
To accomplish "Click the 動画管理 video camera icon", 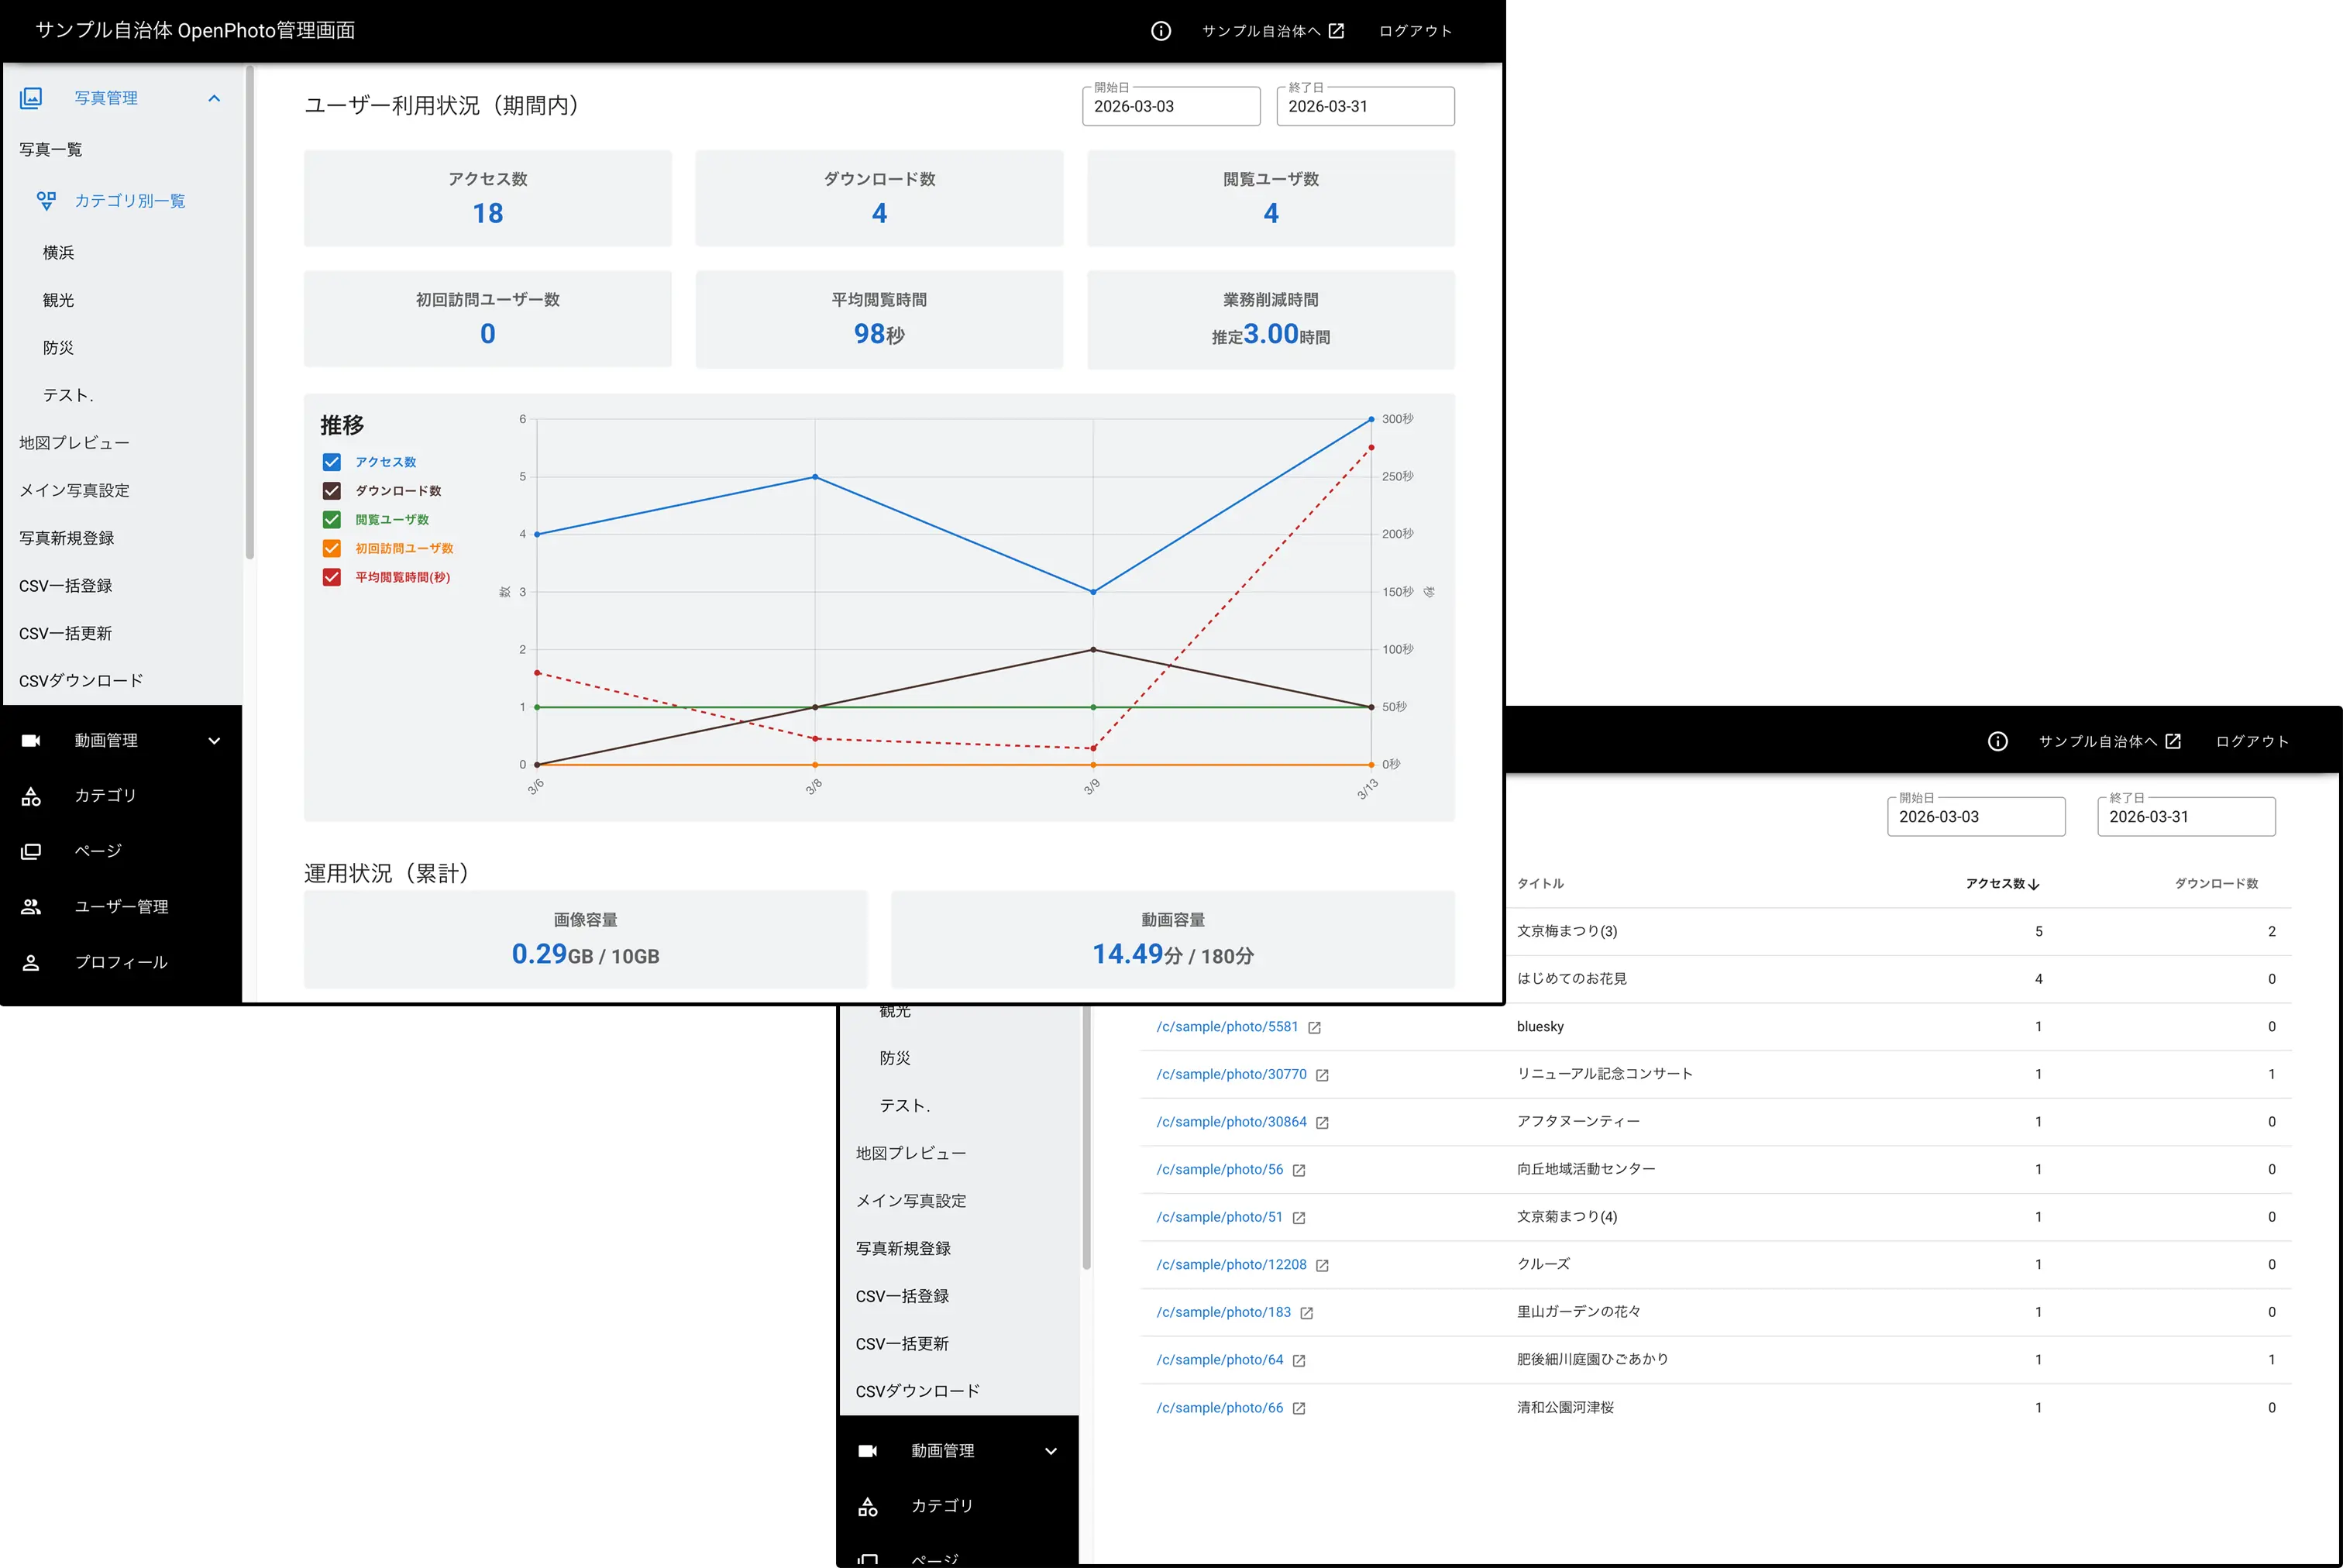I will pyautogui.click(x=31, y=740).
